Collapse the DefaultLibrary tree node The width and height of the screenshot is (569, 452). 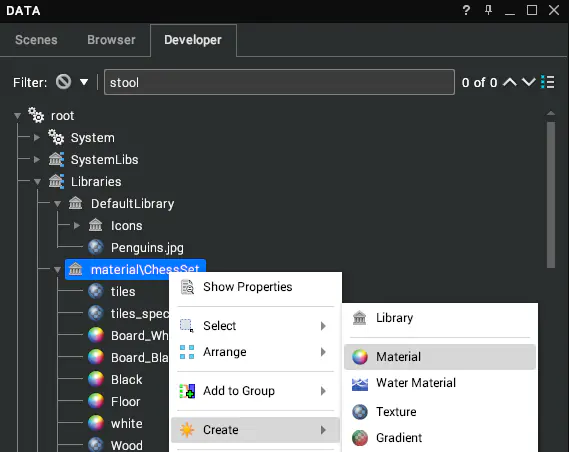(x=57, y=204)
